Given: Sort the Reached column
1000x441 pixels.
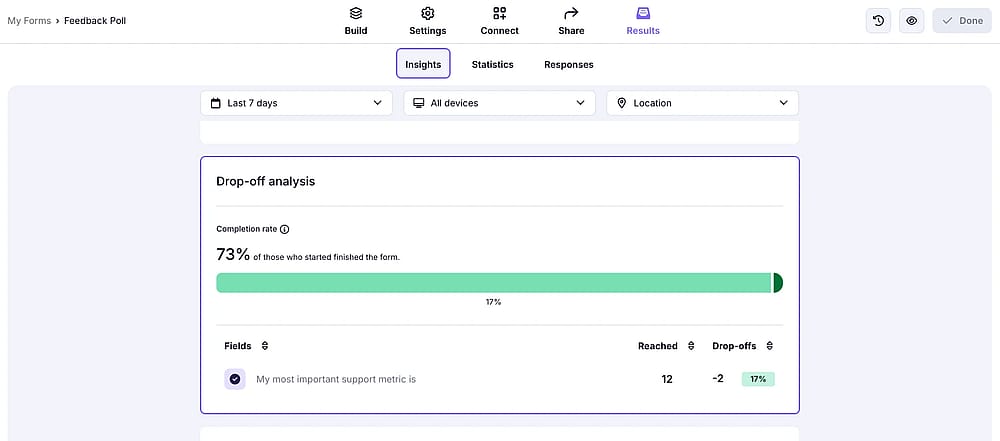Looking at the screenshot, I should click(x=691, y=346).
